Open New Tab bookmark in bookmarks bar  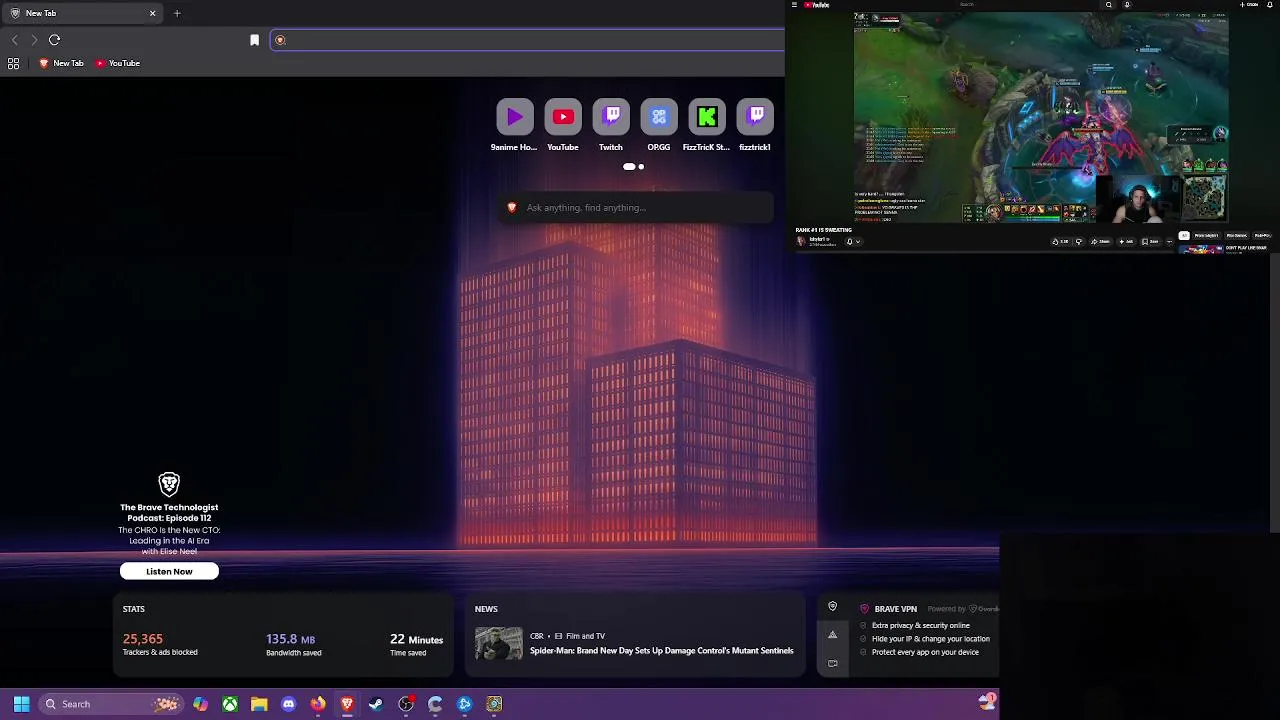click(x=61, y=63)
